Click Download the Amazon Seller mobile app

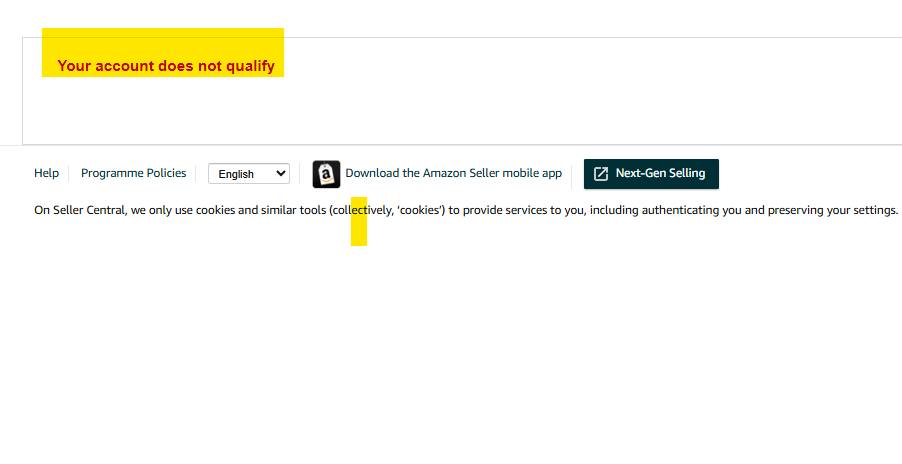coord(453,173)
